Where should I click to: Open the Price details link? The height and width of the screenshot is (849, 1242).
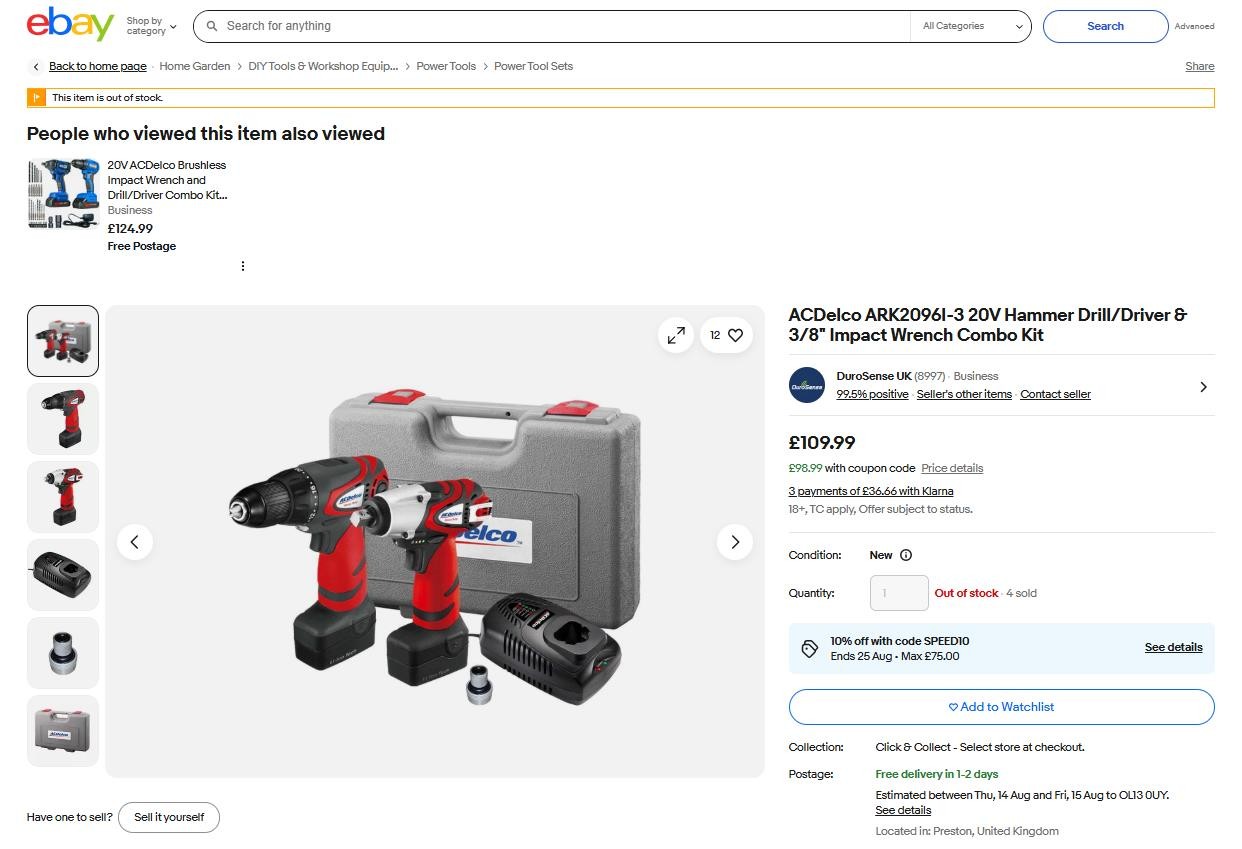pyautogui.click(x=952, y=468)
